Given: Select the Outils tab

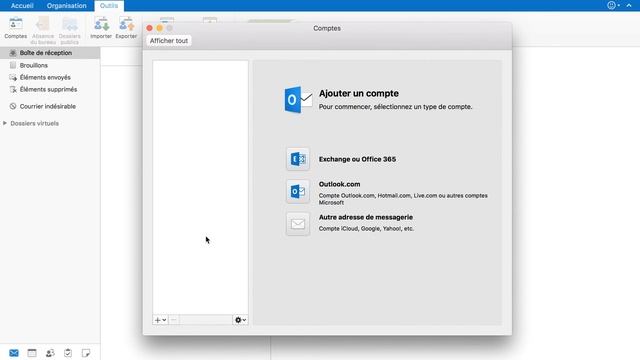Looking at the screenshot, I should 109,6.
